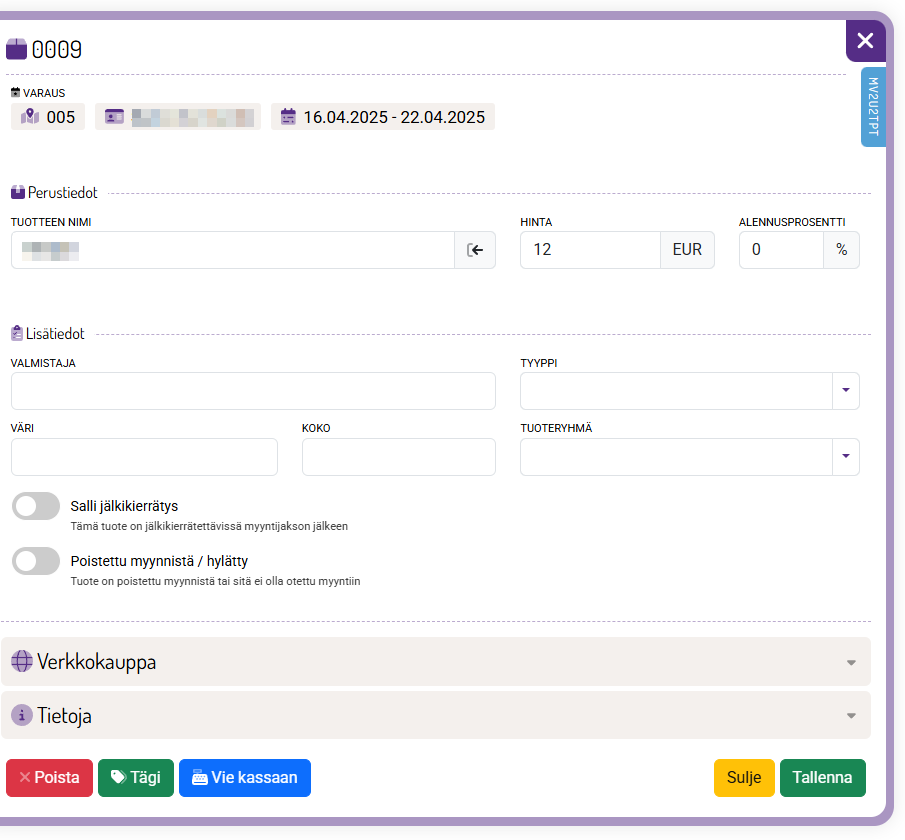
Task: Click the Vie kassaan button
Action: 244,778
